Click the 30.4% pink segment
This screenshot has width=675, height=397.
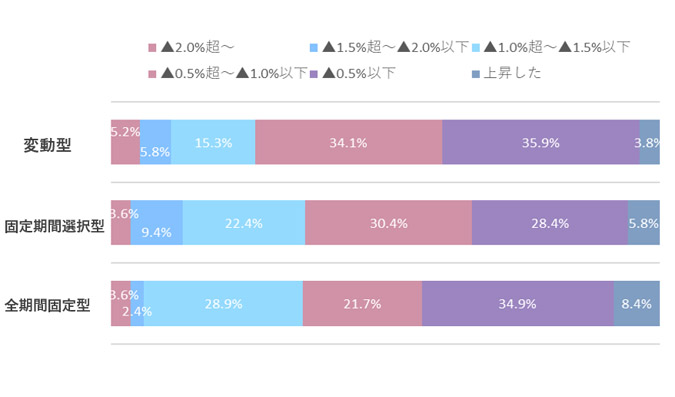point(388,223)
